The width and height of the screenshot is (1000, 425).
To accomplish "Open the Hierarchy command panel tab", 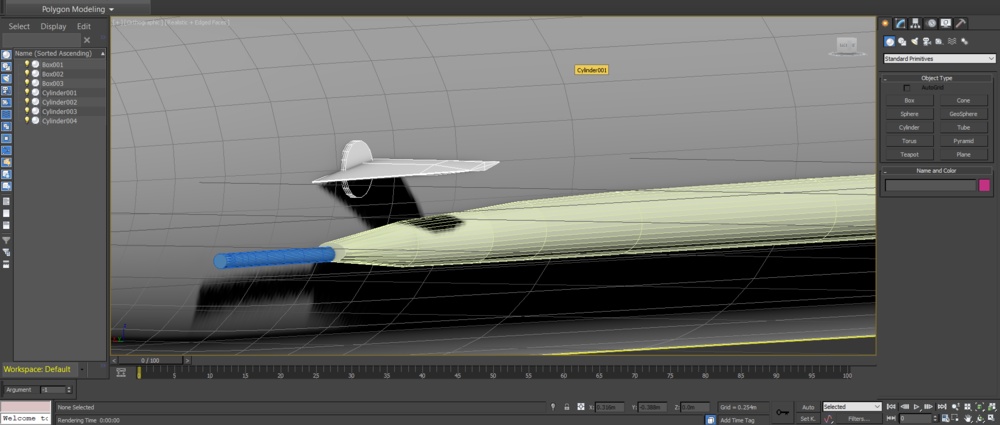I will [x=915, y=23].
